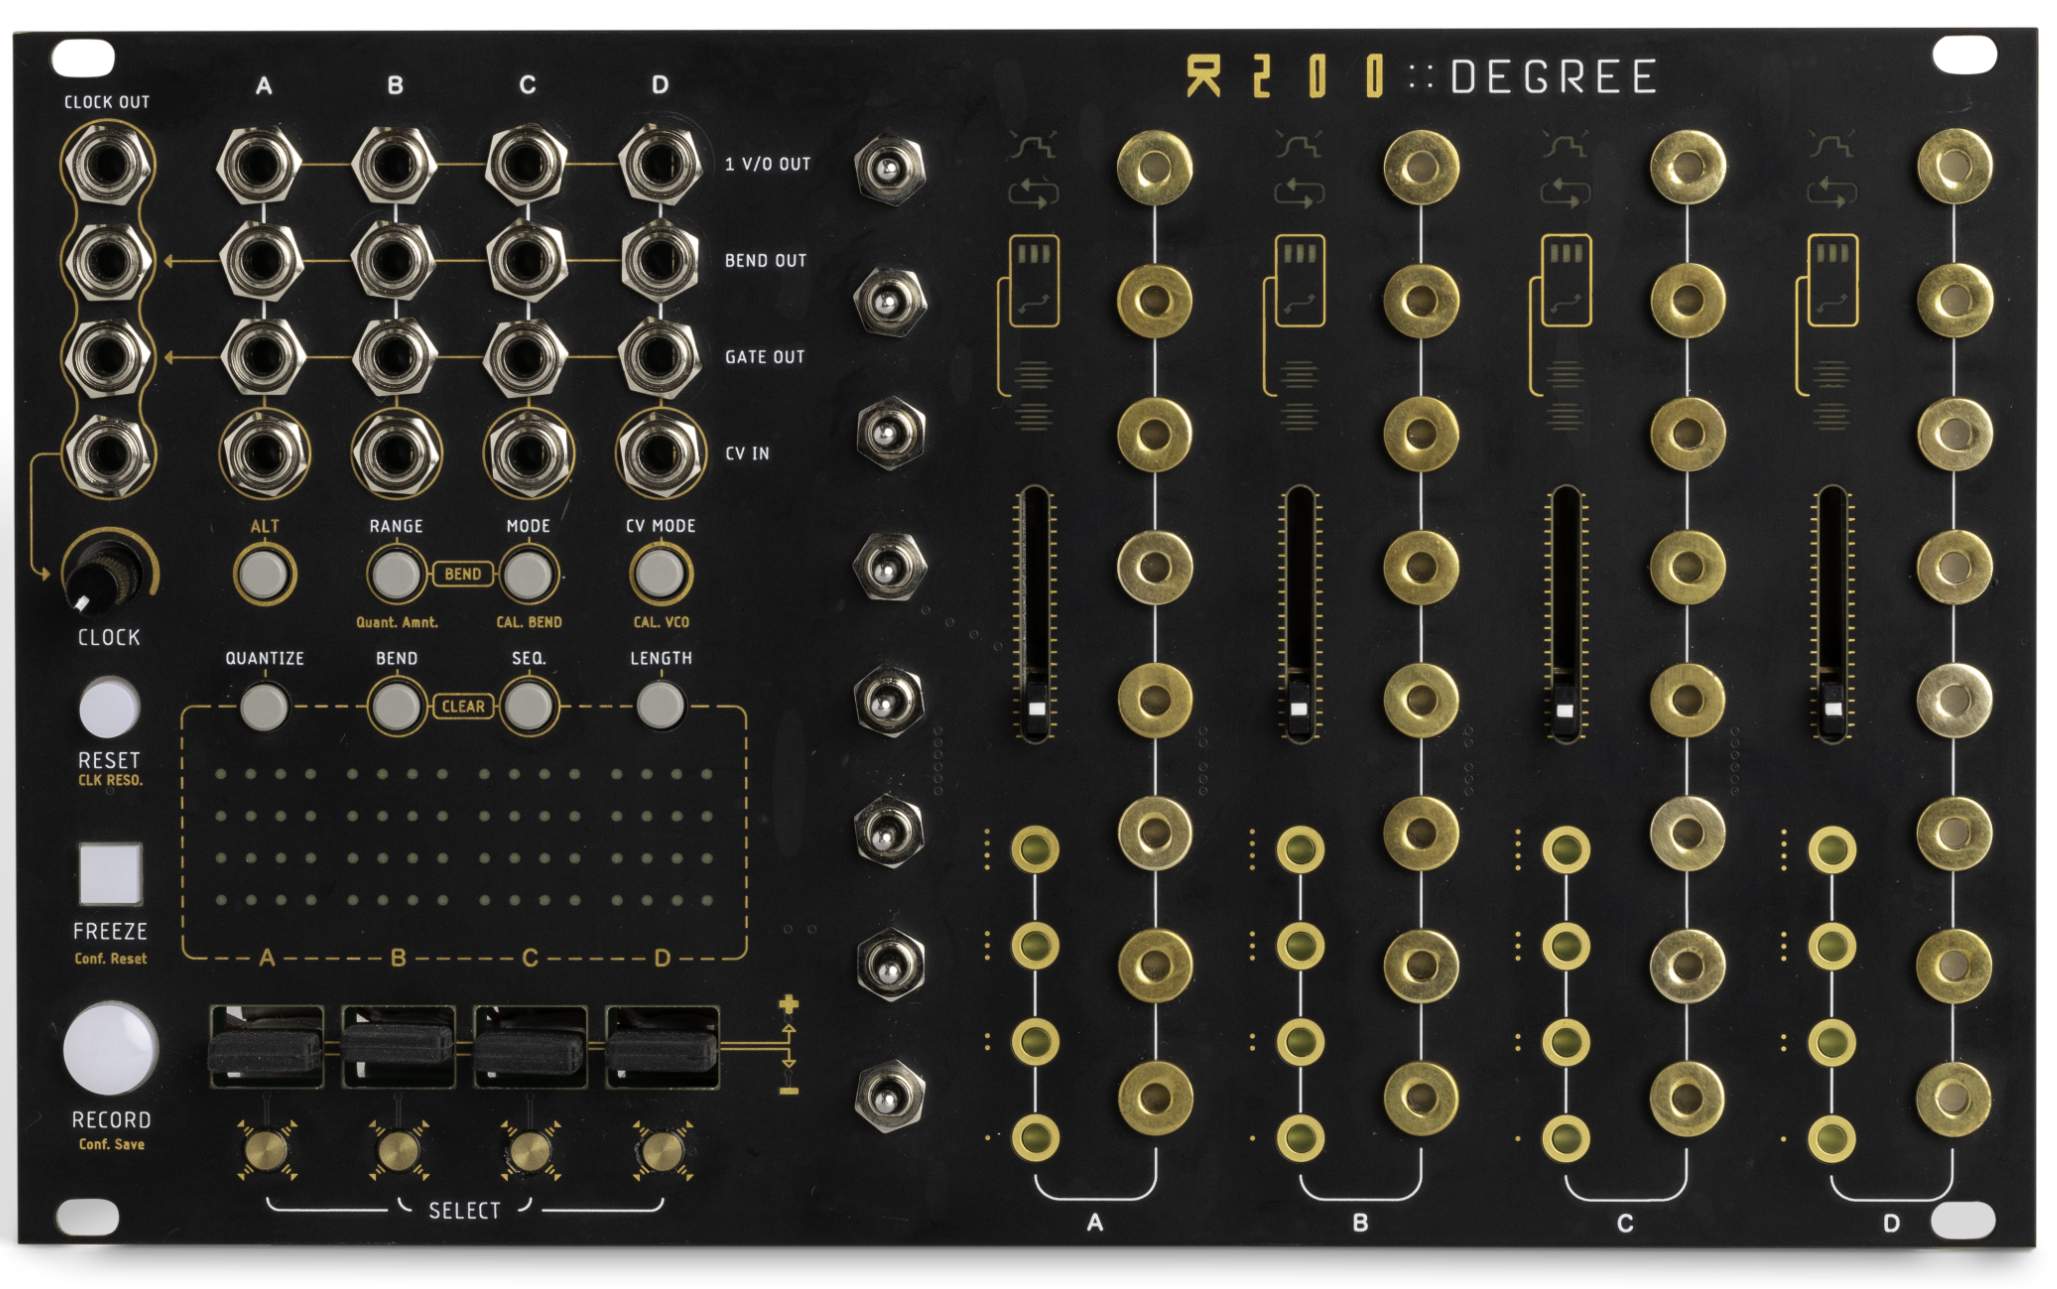The image size is (2057, 1289).
Task: Click the channel A CV IN jack
Action: pos(263,453)
